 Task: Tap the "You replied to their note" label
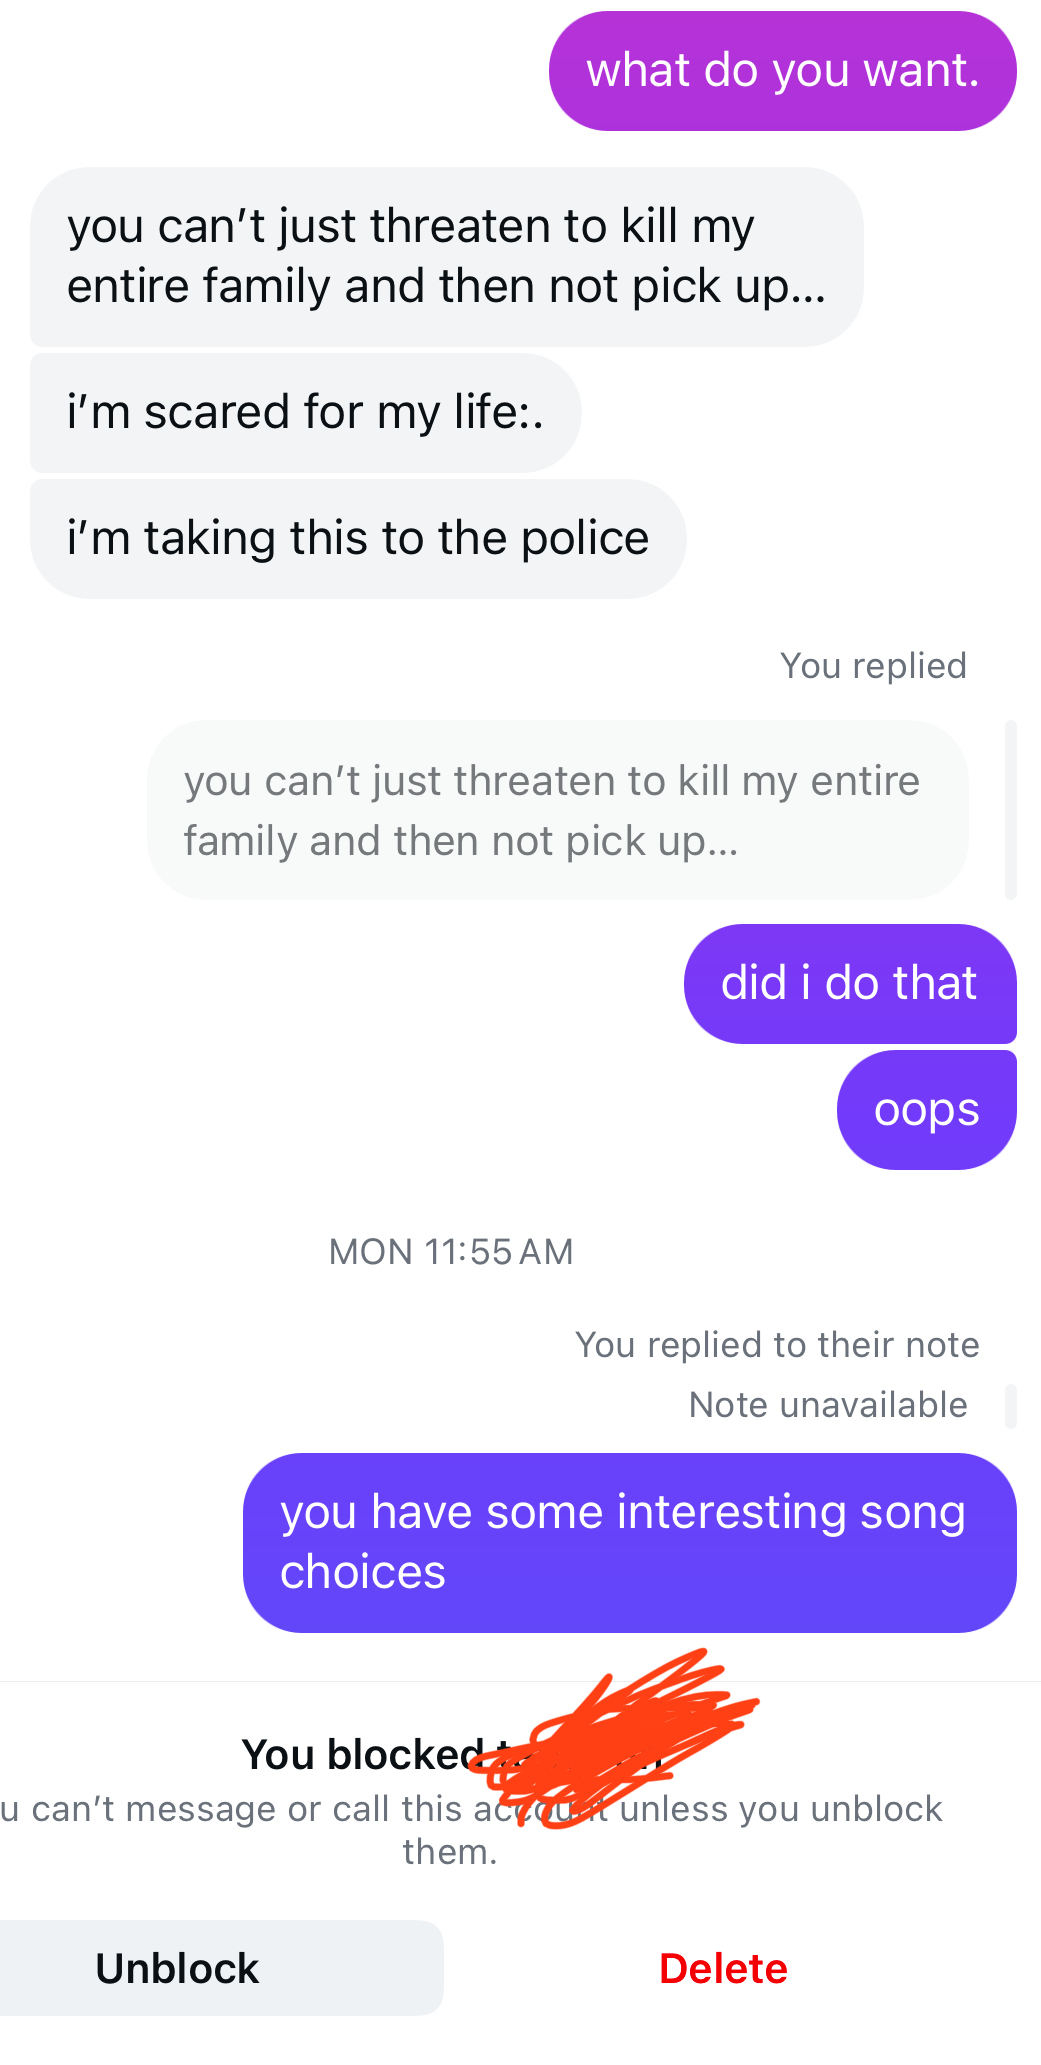click(x=776, y=1345)
